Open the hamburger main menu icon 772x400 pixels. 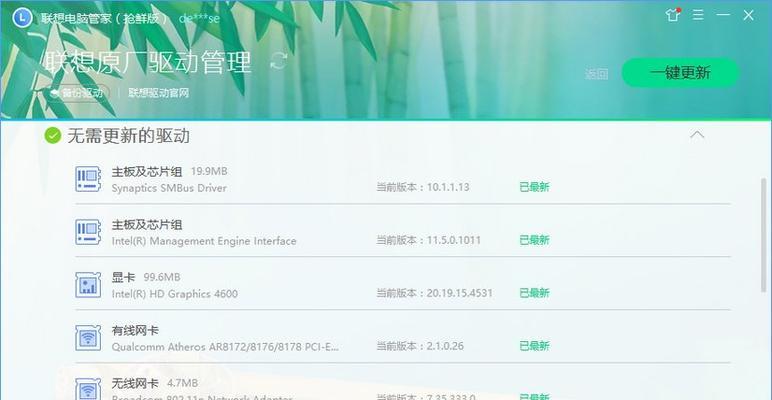click(x=698, y=15)
